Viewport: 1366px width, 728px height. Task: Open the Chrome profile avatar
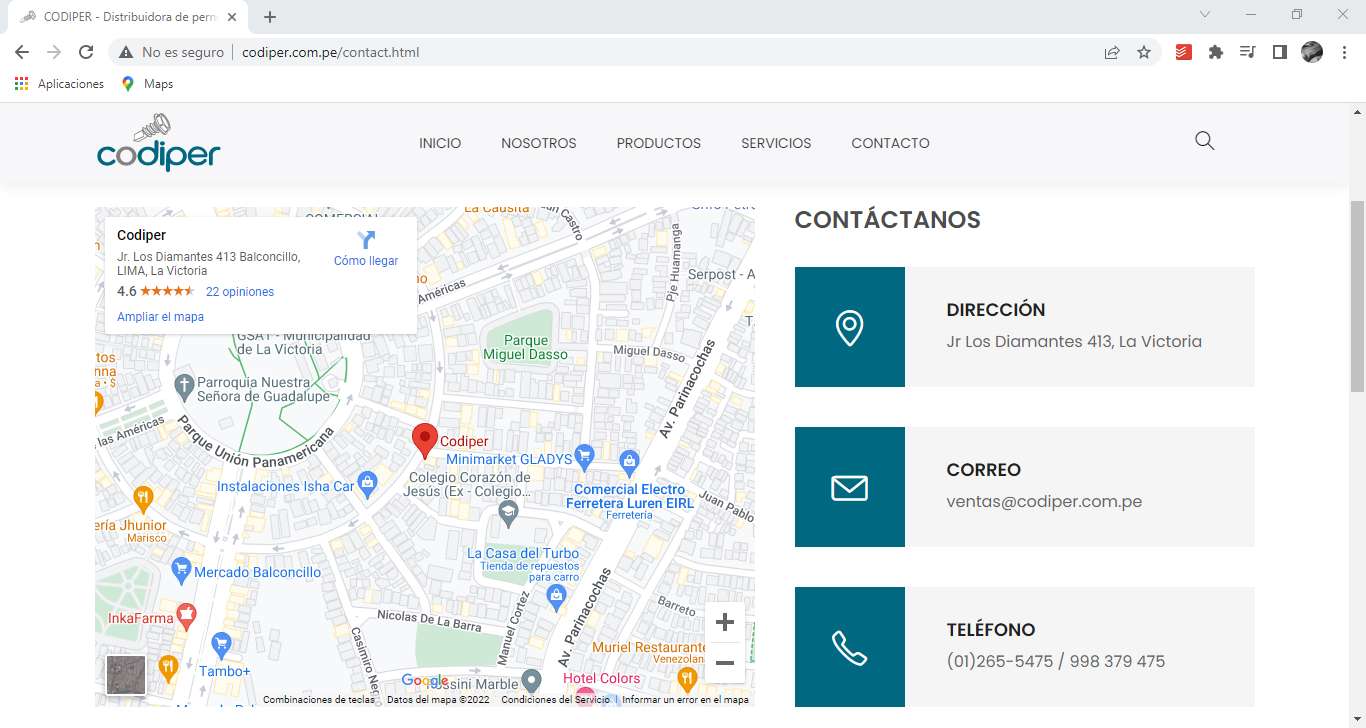[x=1312, y=52]
